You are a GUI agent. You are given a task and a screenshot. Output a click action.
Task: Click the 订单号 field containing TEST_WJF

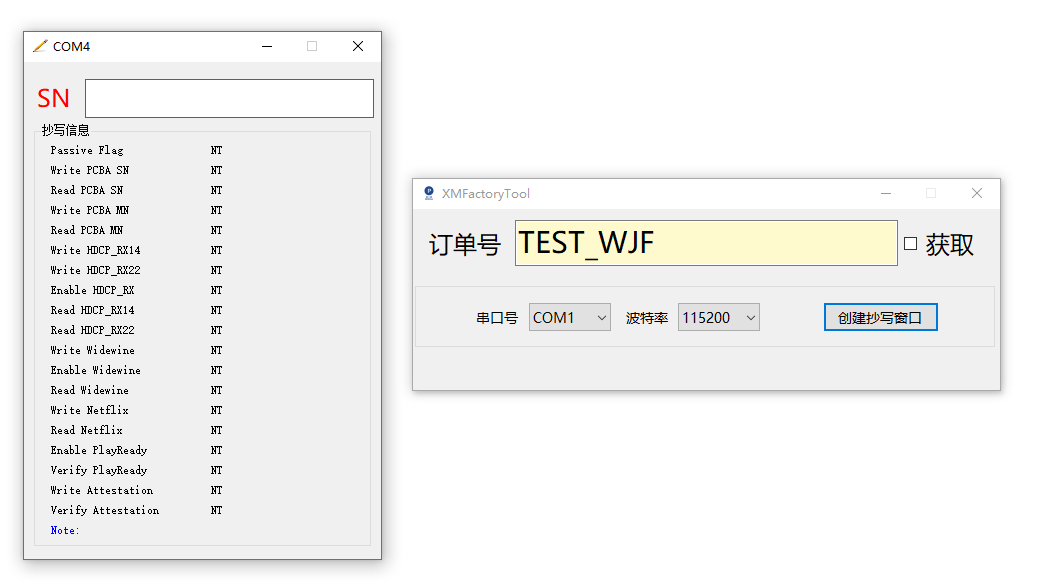(706, 243)
